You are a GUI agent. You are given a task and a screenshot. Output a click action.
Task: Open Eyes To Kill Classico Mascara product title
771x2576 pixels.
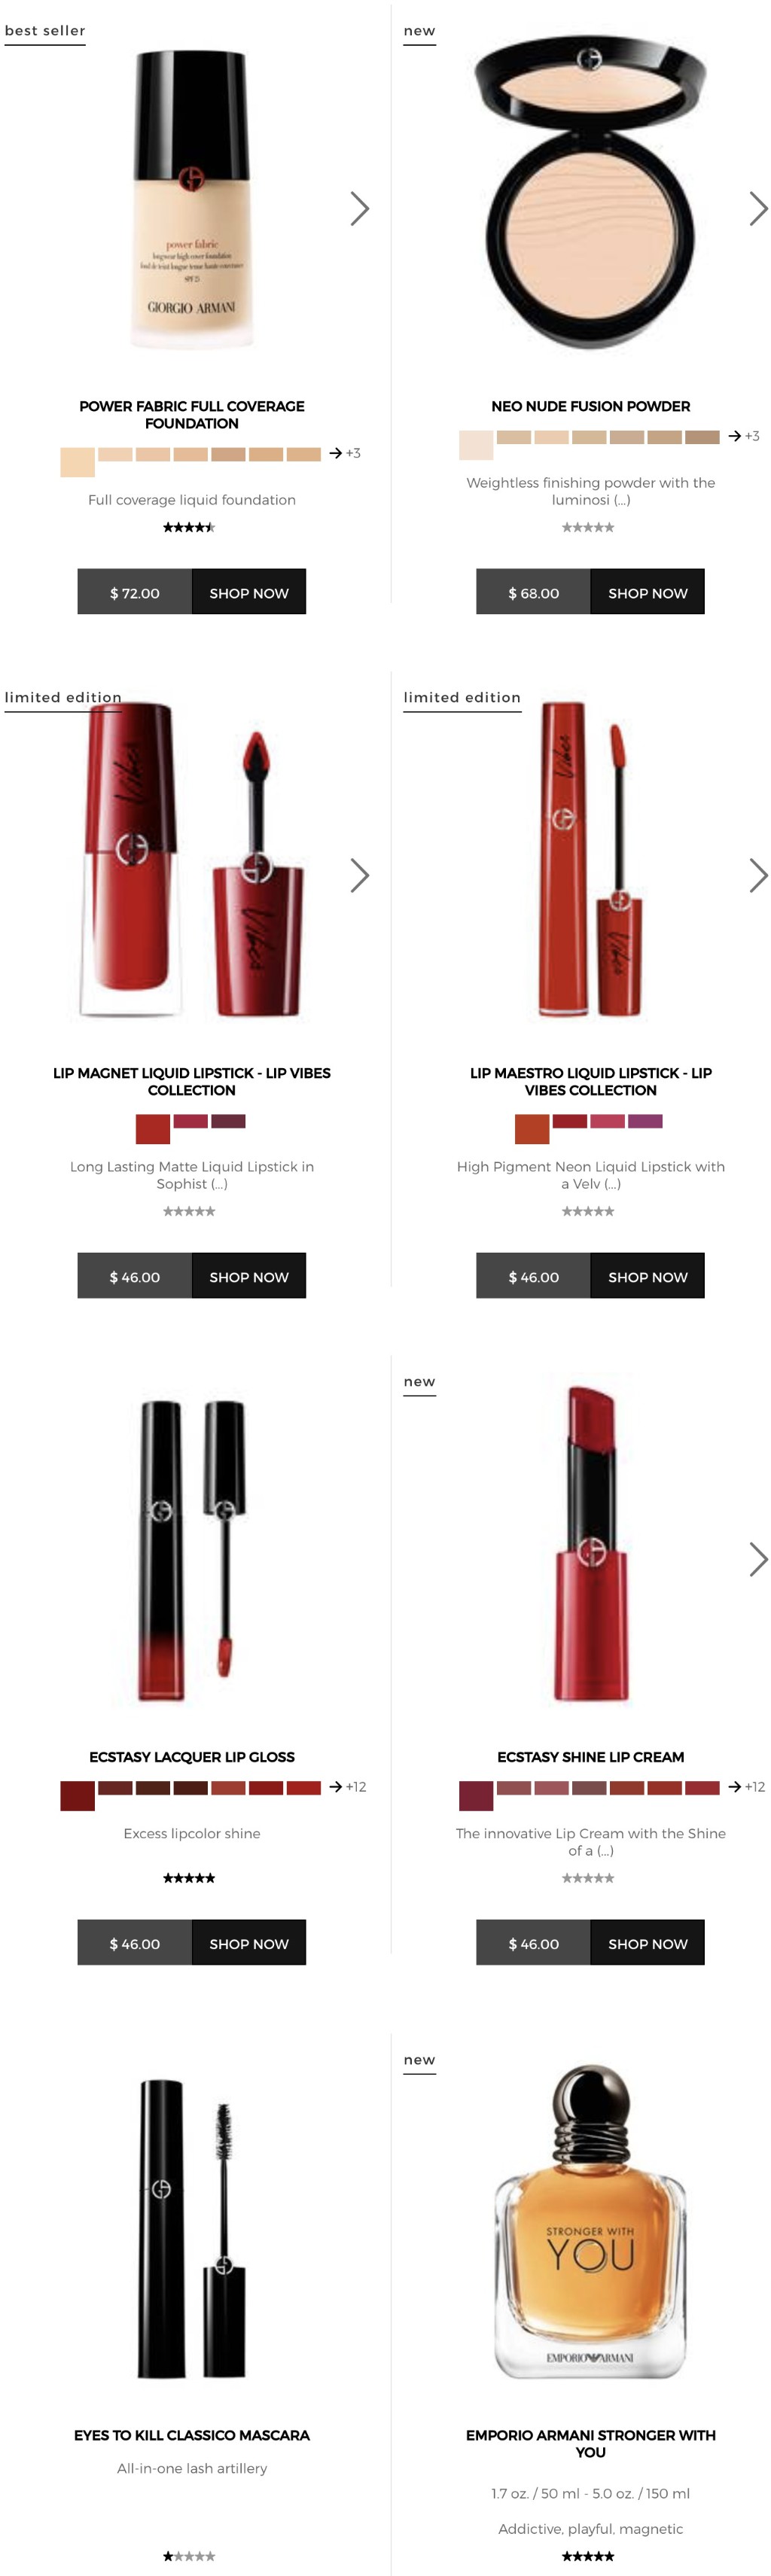click(x=192, y=2435)
